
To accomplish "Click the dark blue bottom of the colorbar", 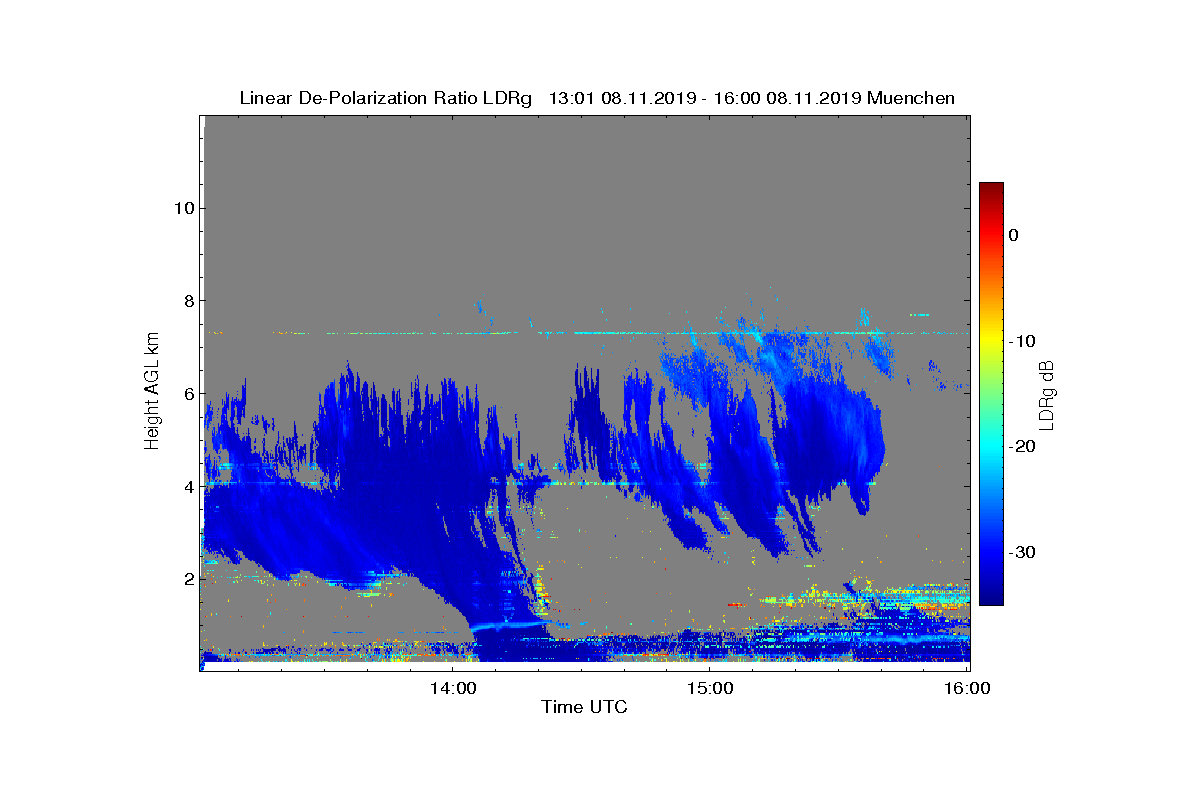I will tap(991, 597).
